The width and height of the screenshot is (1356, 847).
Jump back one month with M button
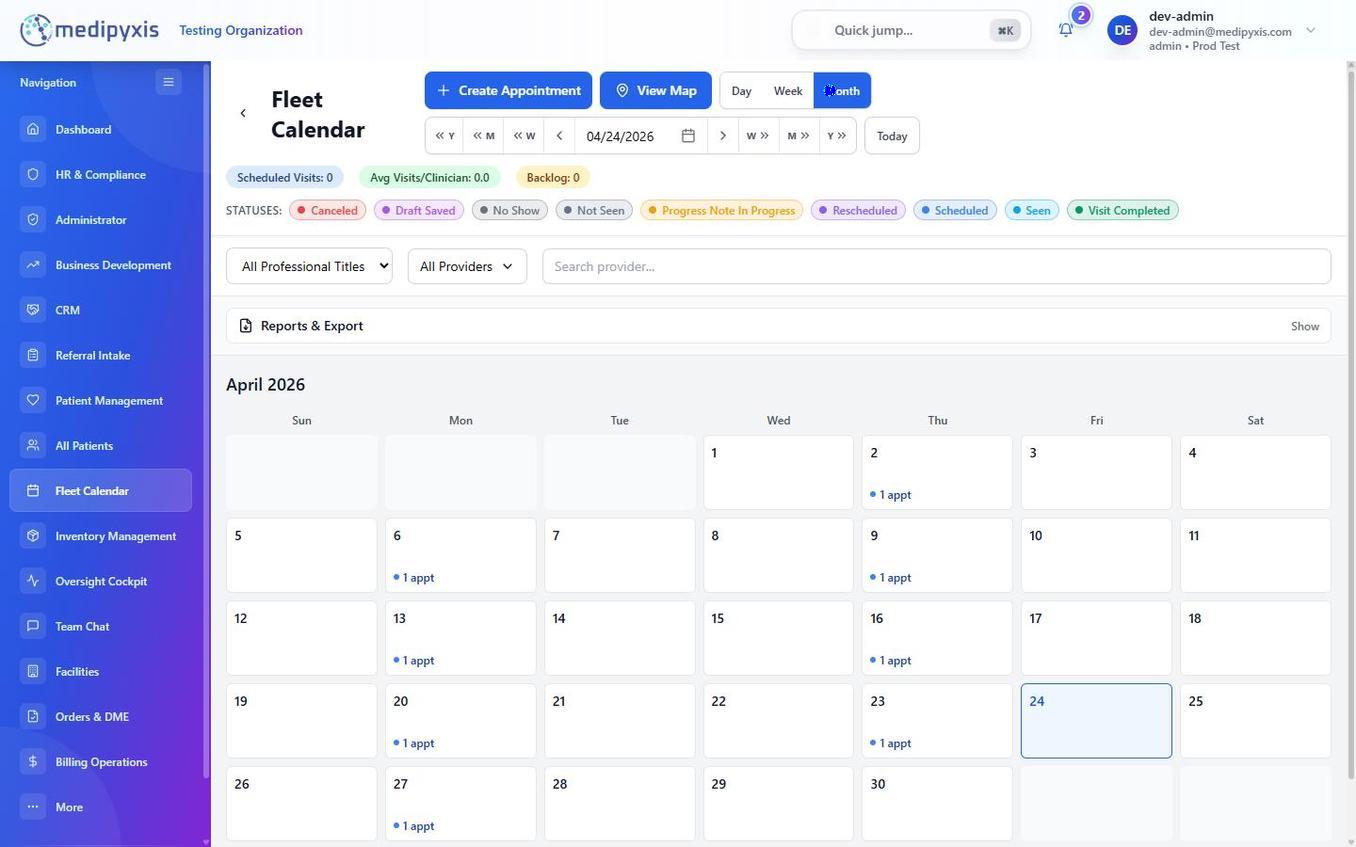[x=483, y=136]
